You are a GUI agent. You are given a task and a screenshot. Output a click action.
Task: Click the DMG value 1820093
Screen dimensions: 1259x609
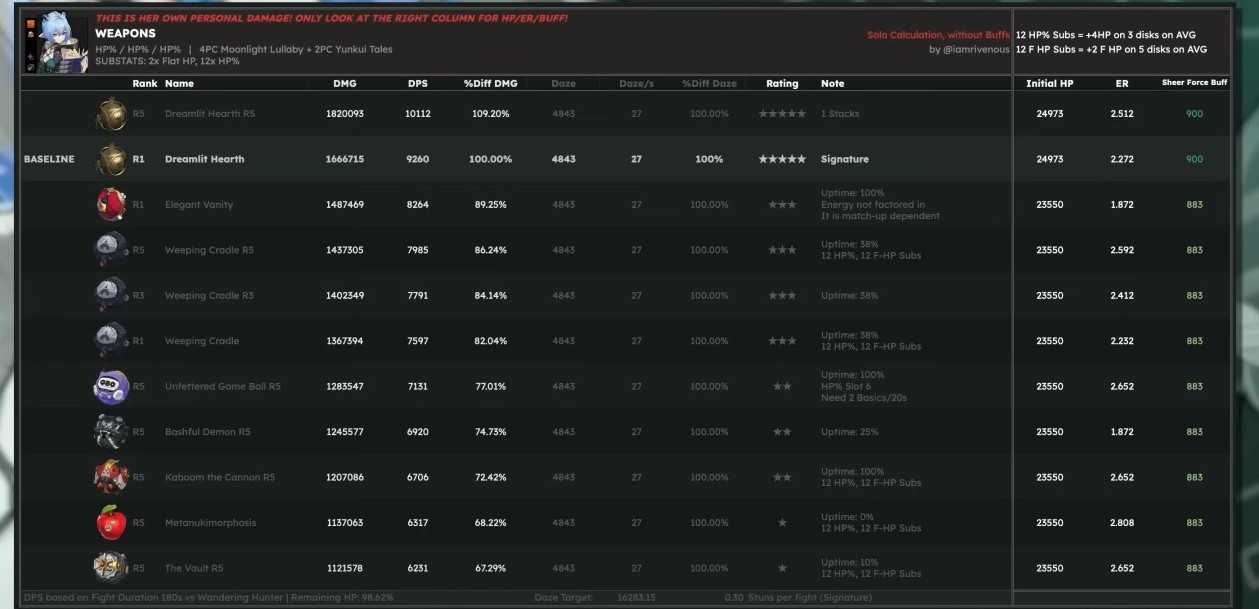[345, 114]
